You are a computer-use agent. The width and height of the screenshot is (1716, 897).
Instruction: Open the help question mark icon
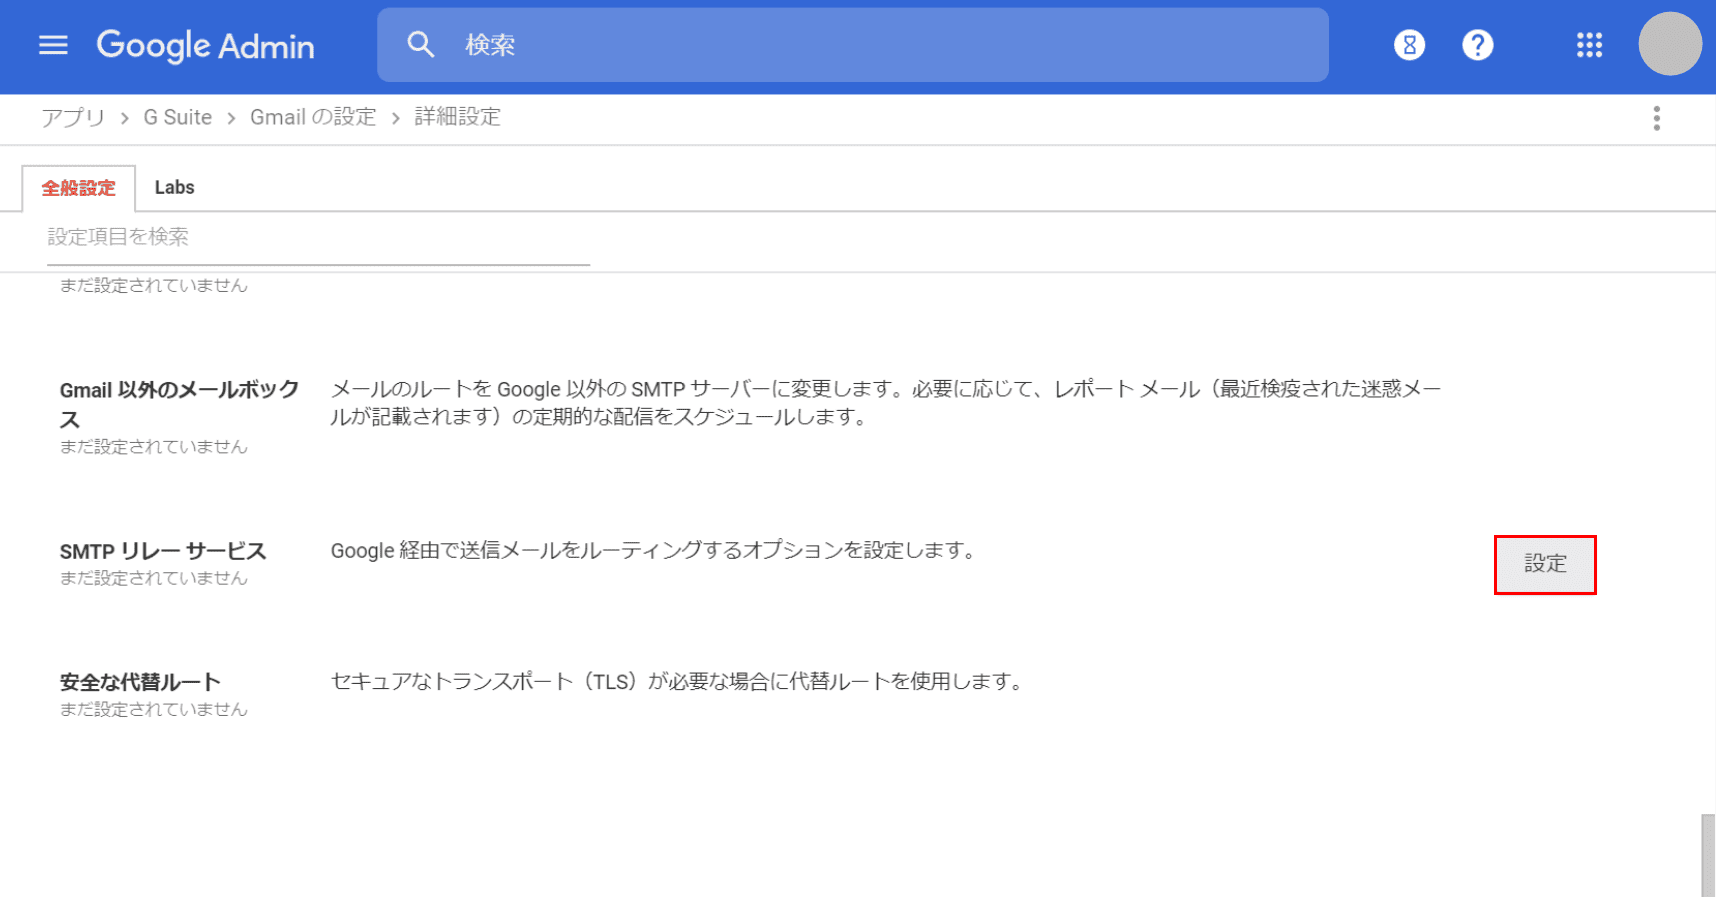pos(1477,45)
